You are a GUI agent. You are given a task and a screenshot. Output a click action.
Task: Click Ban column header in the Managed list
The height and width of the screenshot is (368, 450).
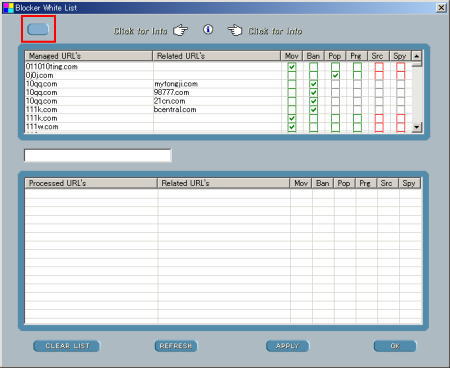pyautogui.click(x=313, y=56)
